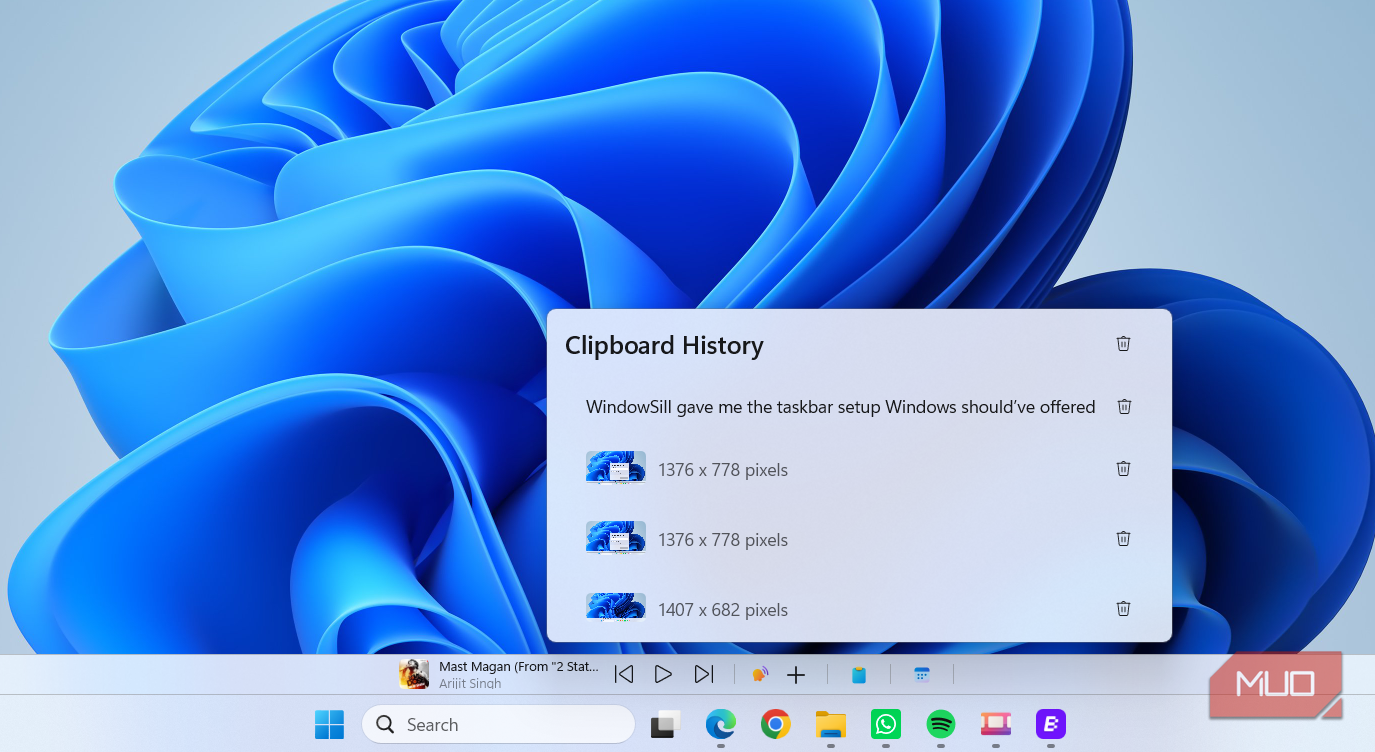Image resolution: width=1375 pixels, height=752 pixels.
Task: Launch Microsoft Edge from taskbar
Action: coord(721,724)
